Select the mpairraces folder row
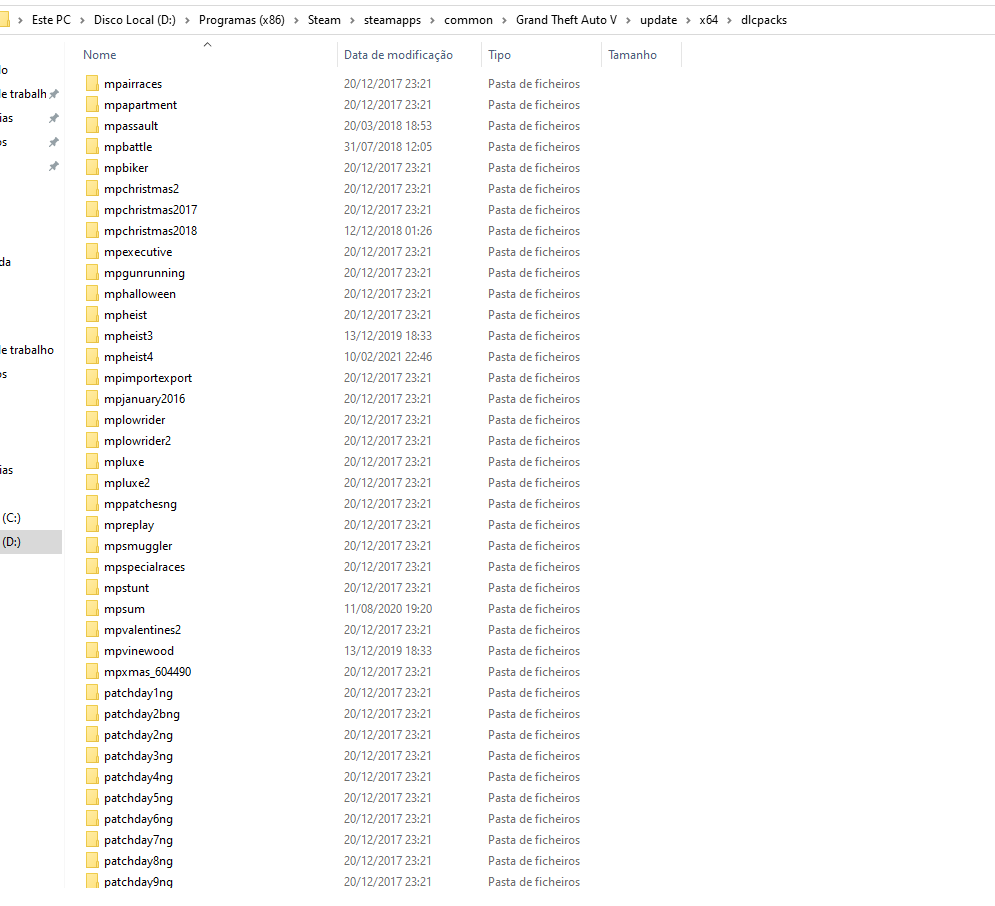This screenshot has width=995, height=906. click(x=135, y=83)
